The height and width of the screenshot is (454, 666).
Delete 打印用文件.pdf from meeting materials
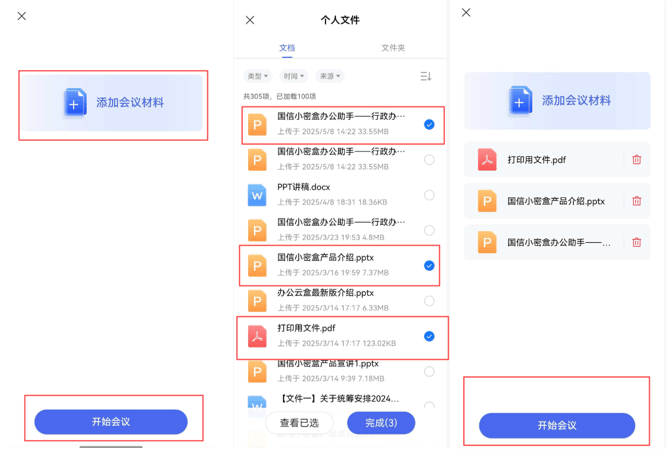coord(636,160)
